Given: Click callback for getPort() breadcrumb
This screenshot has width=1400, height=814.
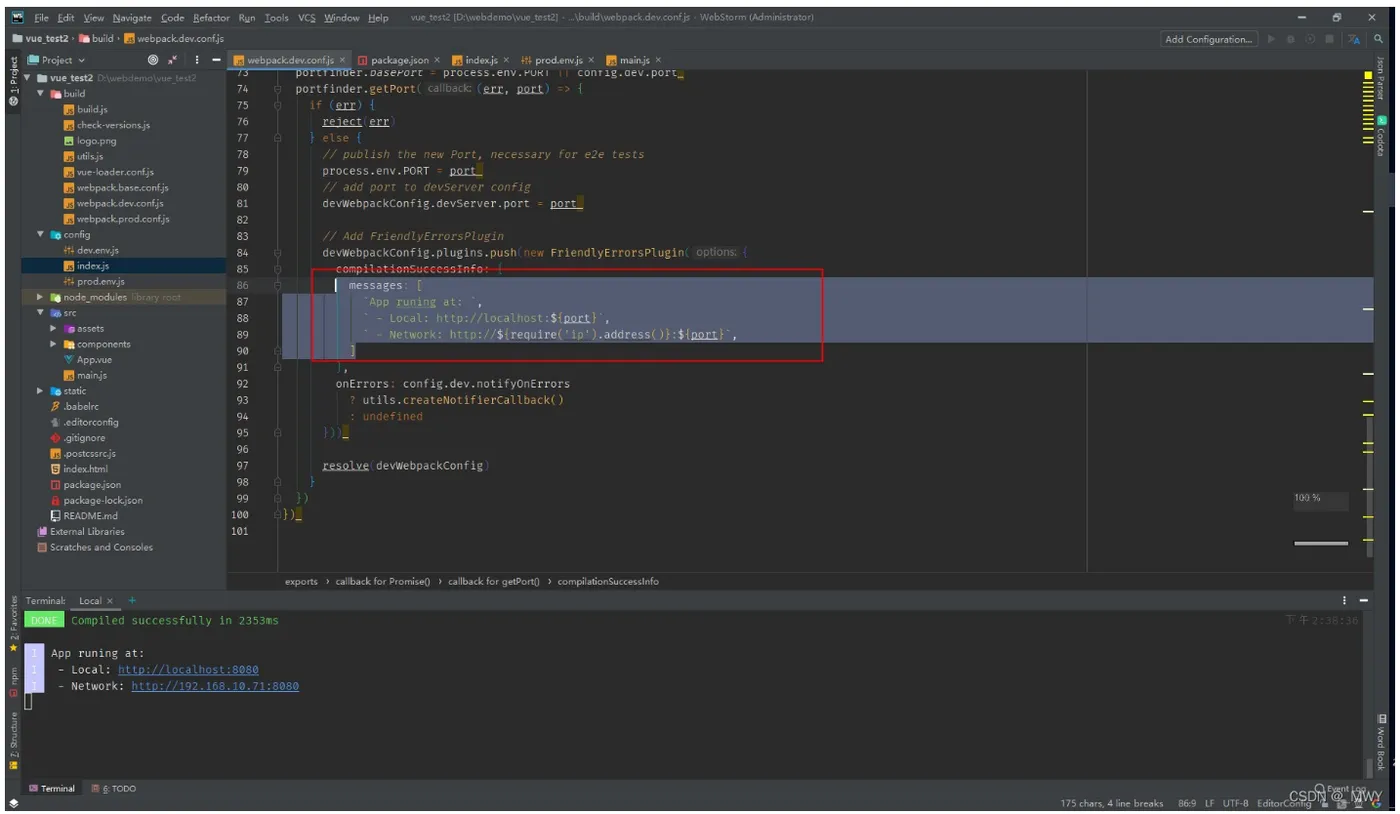Looking at the screenshot, I should coord(494,581).
